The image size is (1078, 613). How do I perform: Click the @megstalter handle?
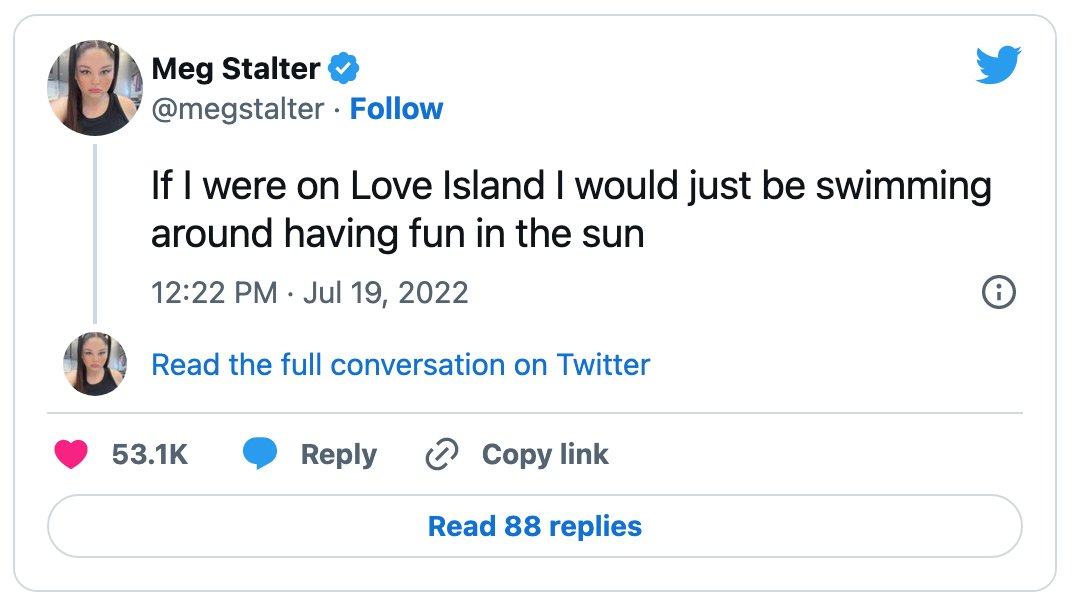click(x=238, y=109)
